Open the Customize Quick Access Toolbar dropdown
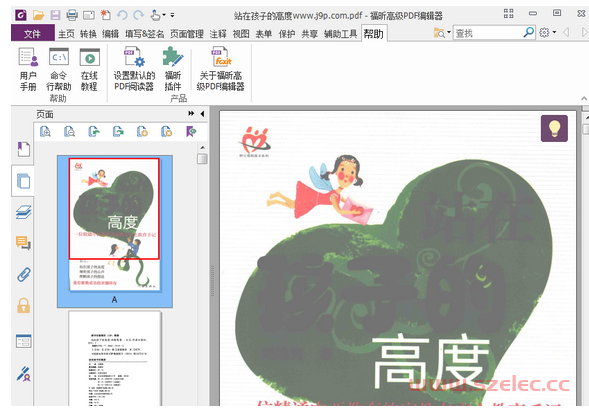Image resolution: width=589 pixels, height=411 pixels. 172,15
